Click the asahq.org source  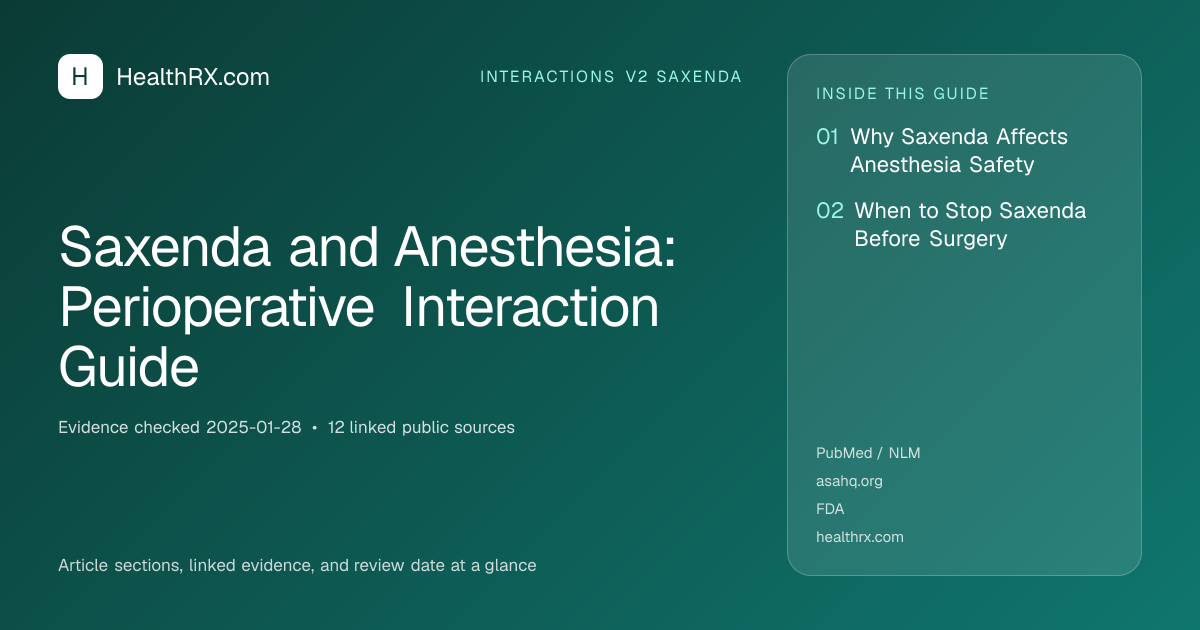pyautogui.click(x=849, y=481)
